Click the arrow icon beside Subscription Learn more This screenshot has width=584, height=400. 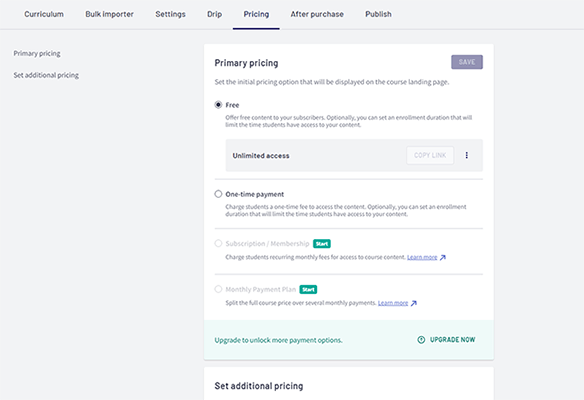[x=442, y=257]
